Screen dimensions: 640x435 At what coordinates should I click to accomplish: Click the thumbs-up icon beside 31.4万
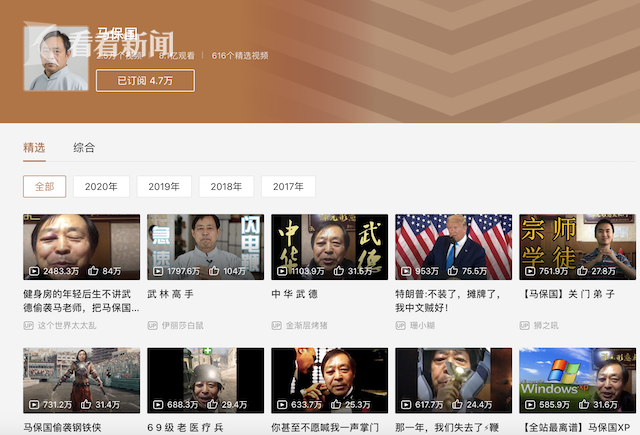click(x=86, y=404)
